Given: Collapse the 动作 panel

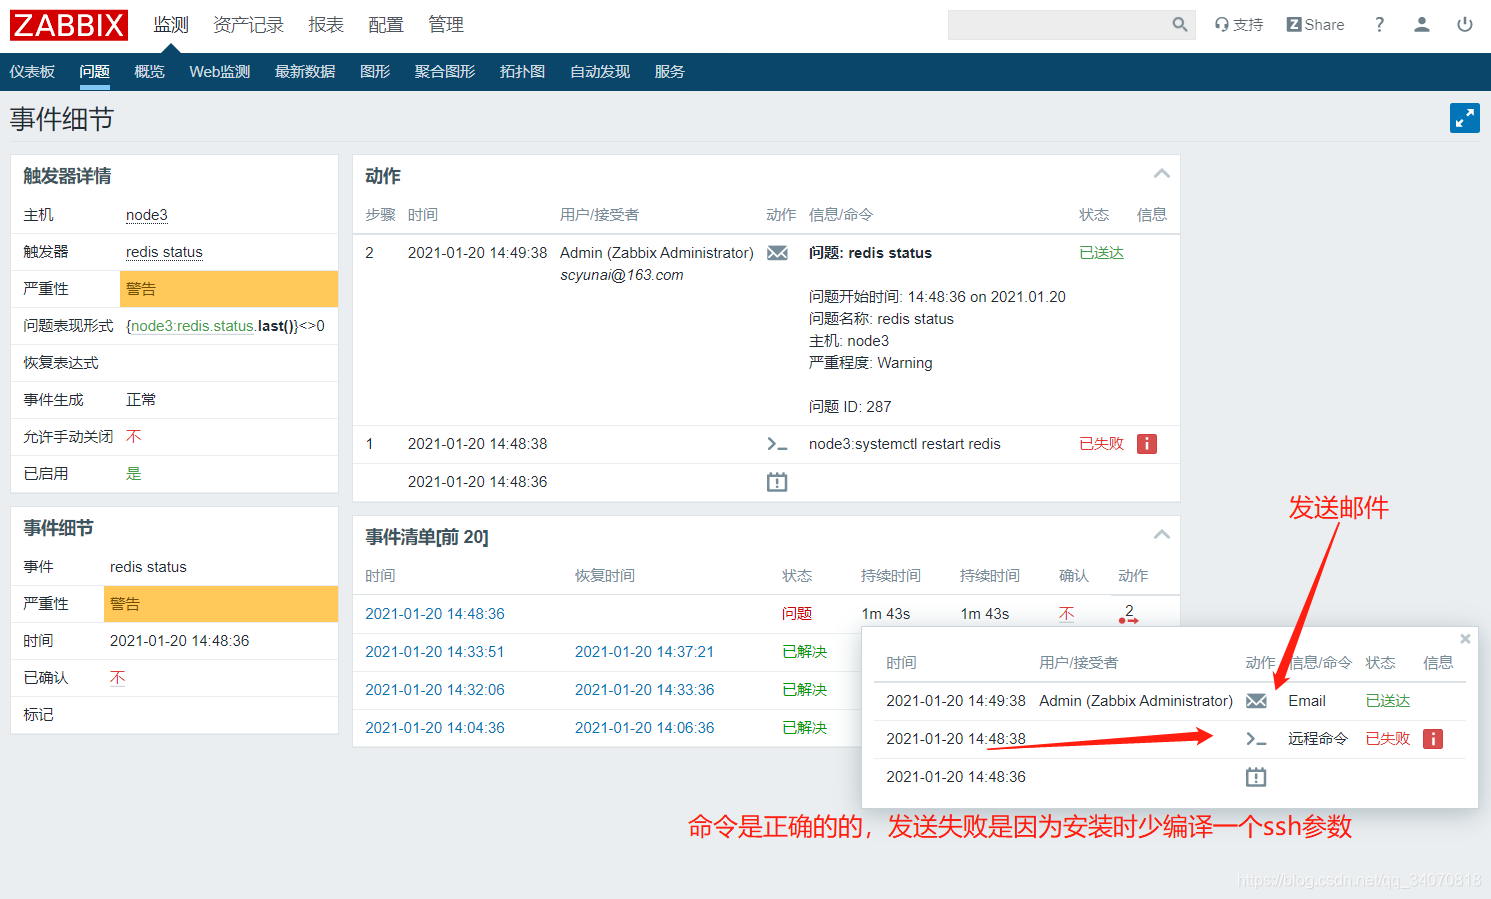Looking at the screenshot, I should coord(1161,174).
